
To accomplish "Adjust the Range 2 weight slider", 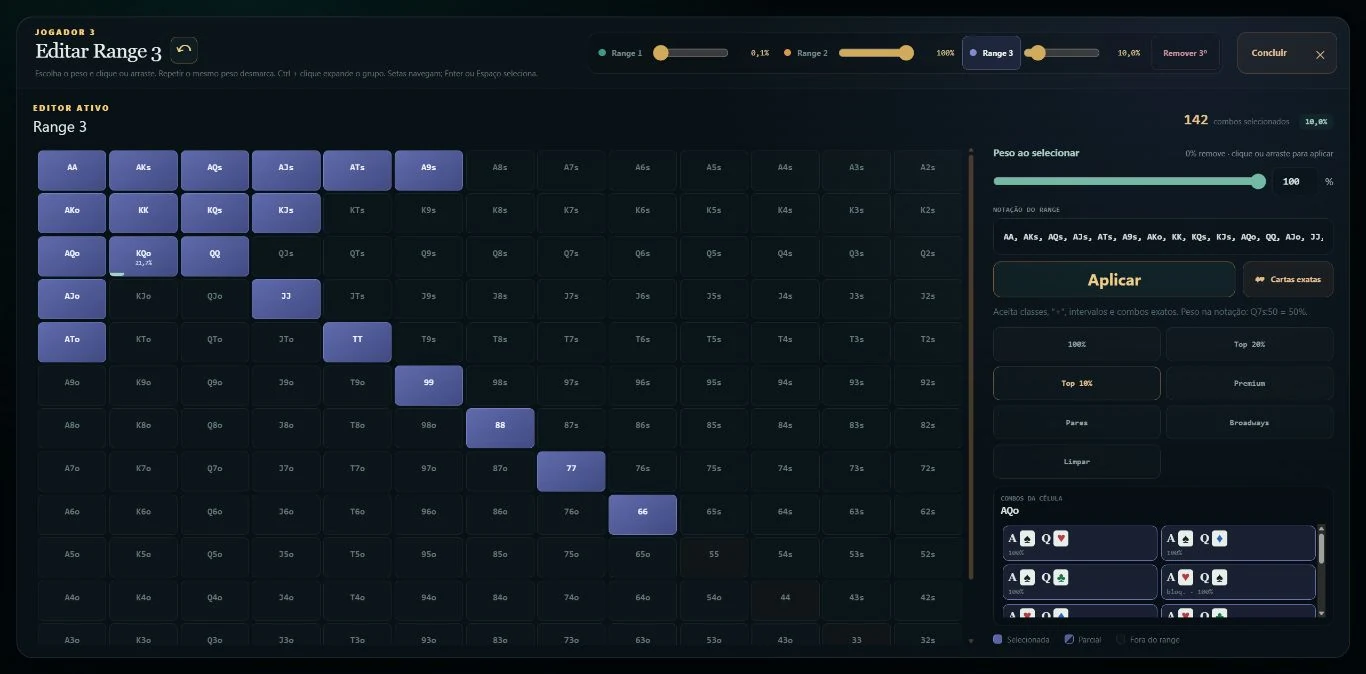I will click(876, 53).
